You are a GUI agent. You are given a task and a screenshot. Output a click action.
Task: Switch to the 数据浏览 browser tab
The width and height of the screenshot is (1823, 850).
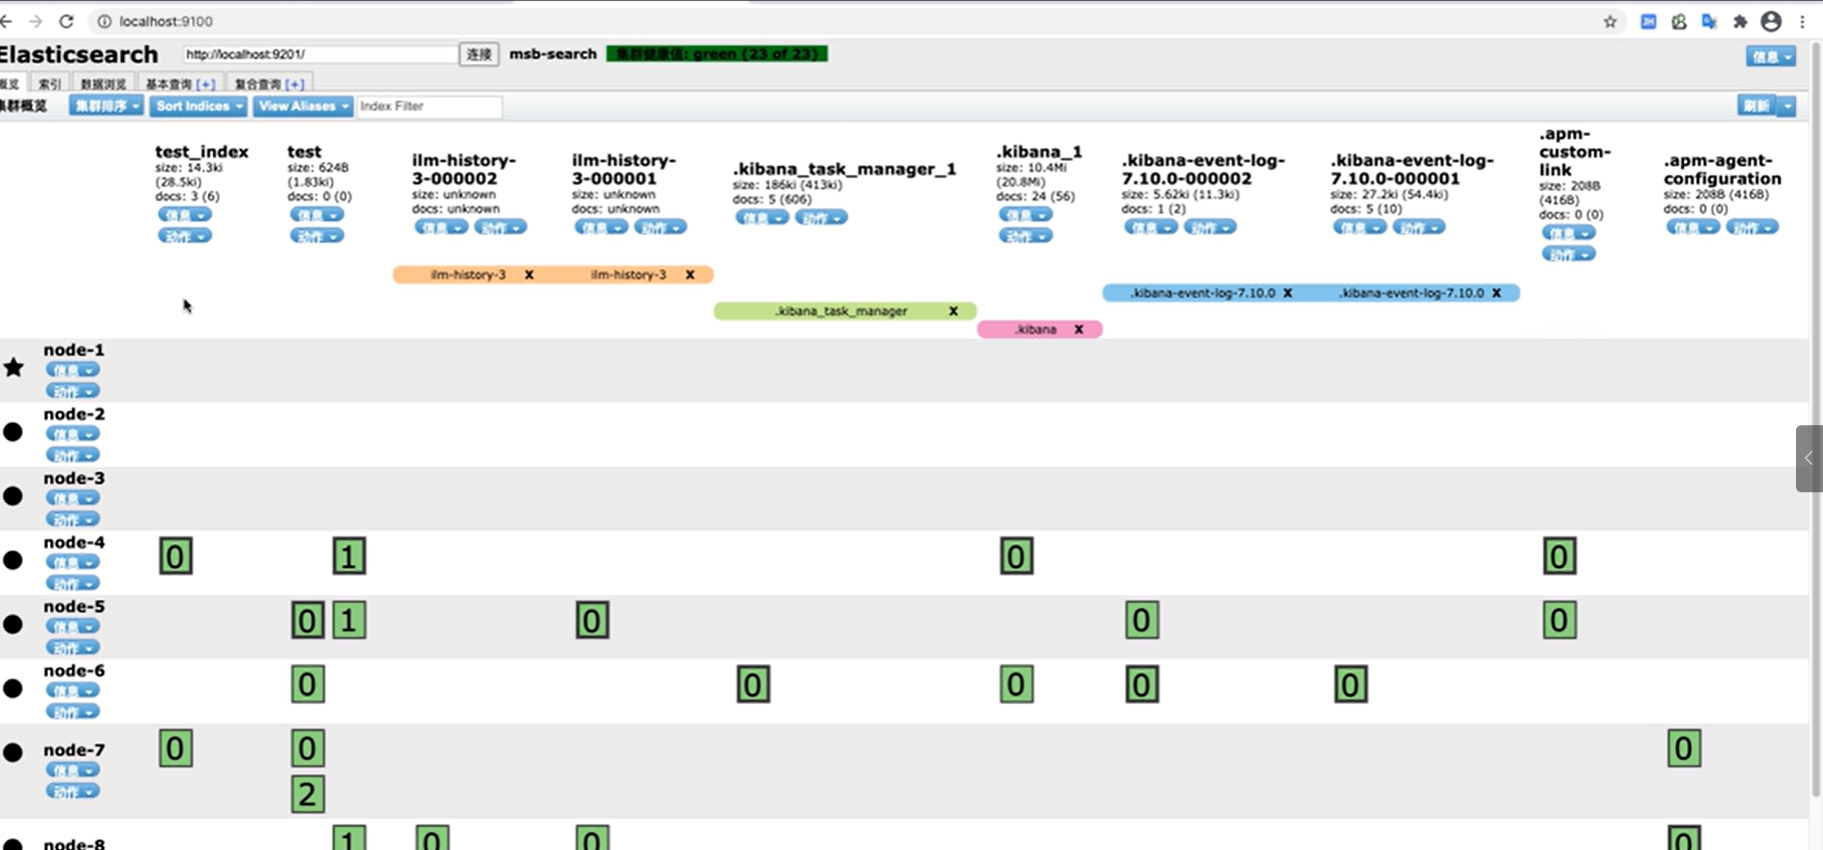click(104, 84)
